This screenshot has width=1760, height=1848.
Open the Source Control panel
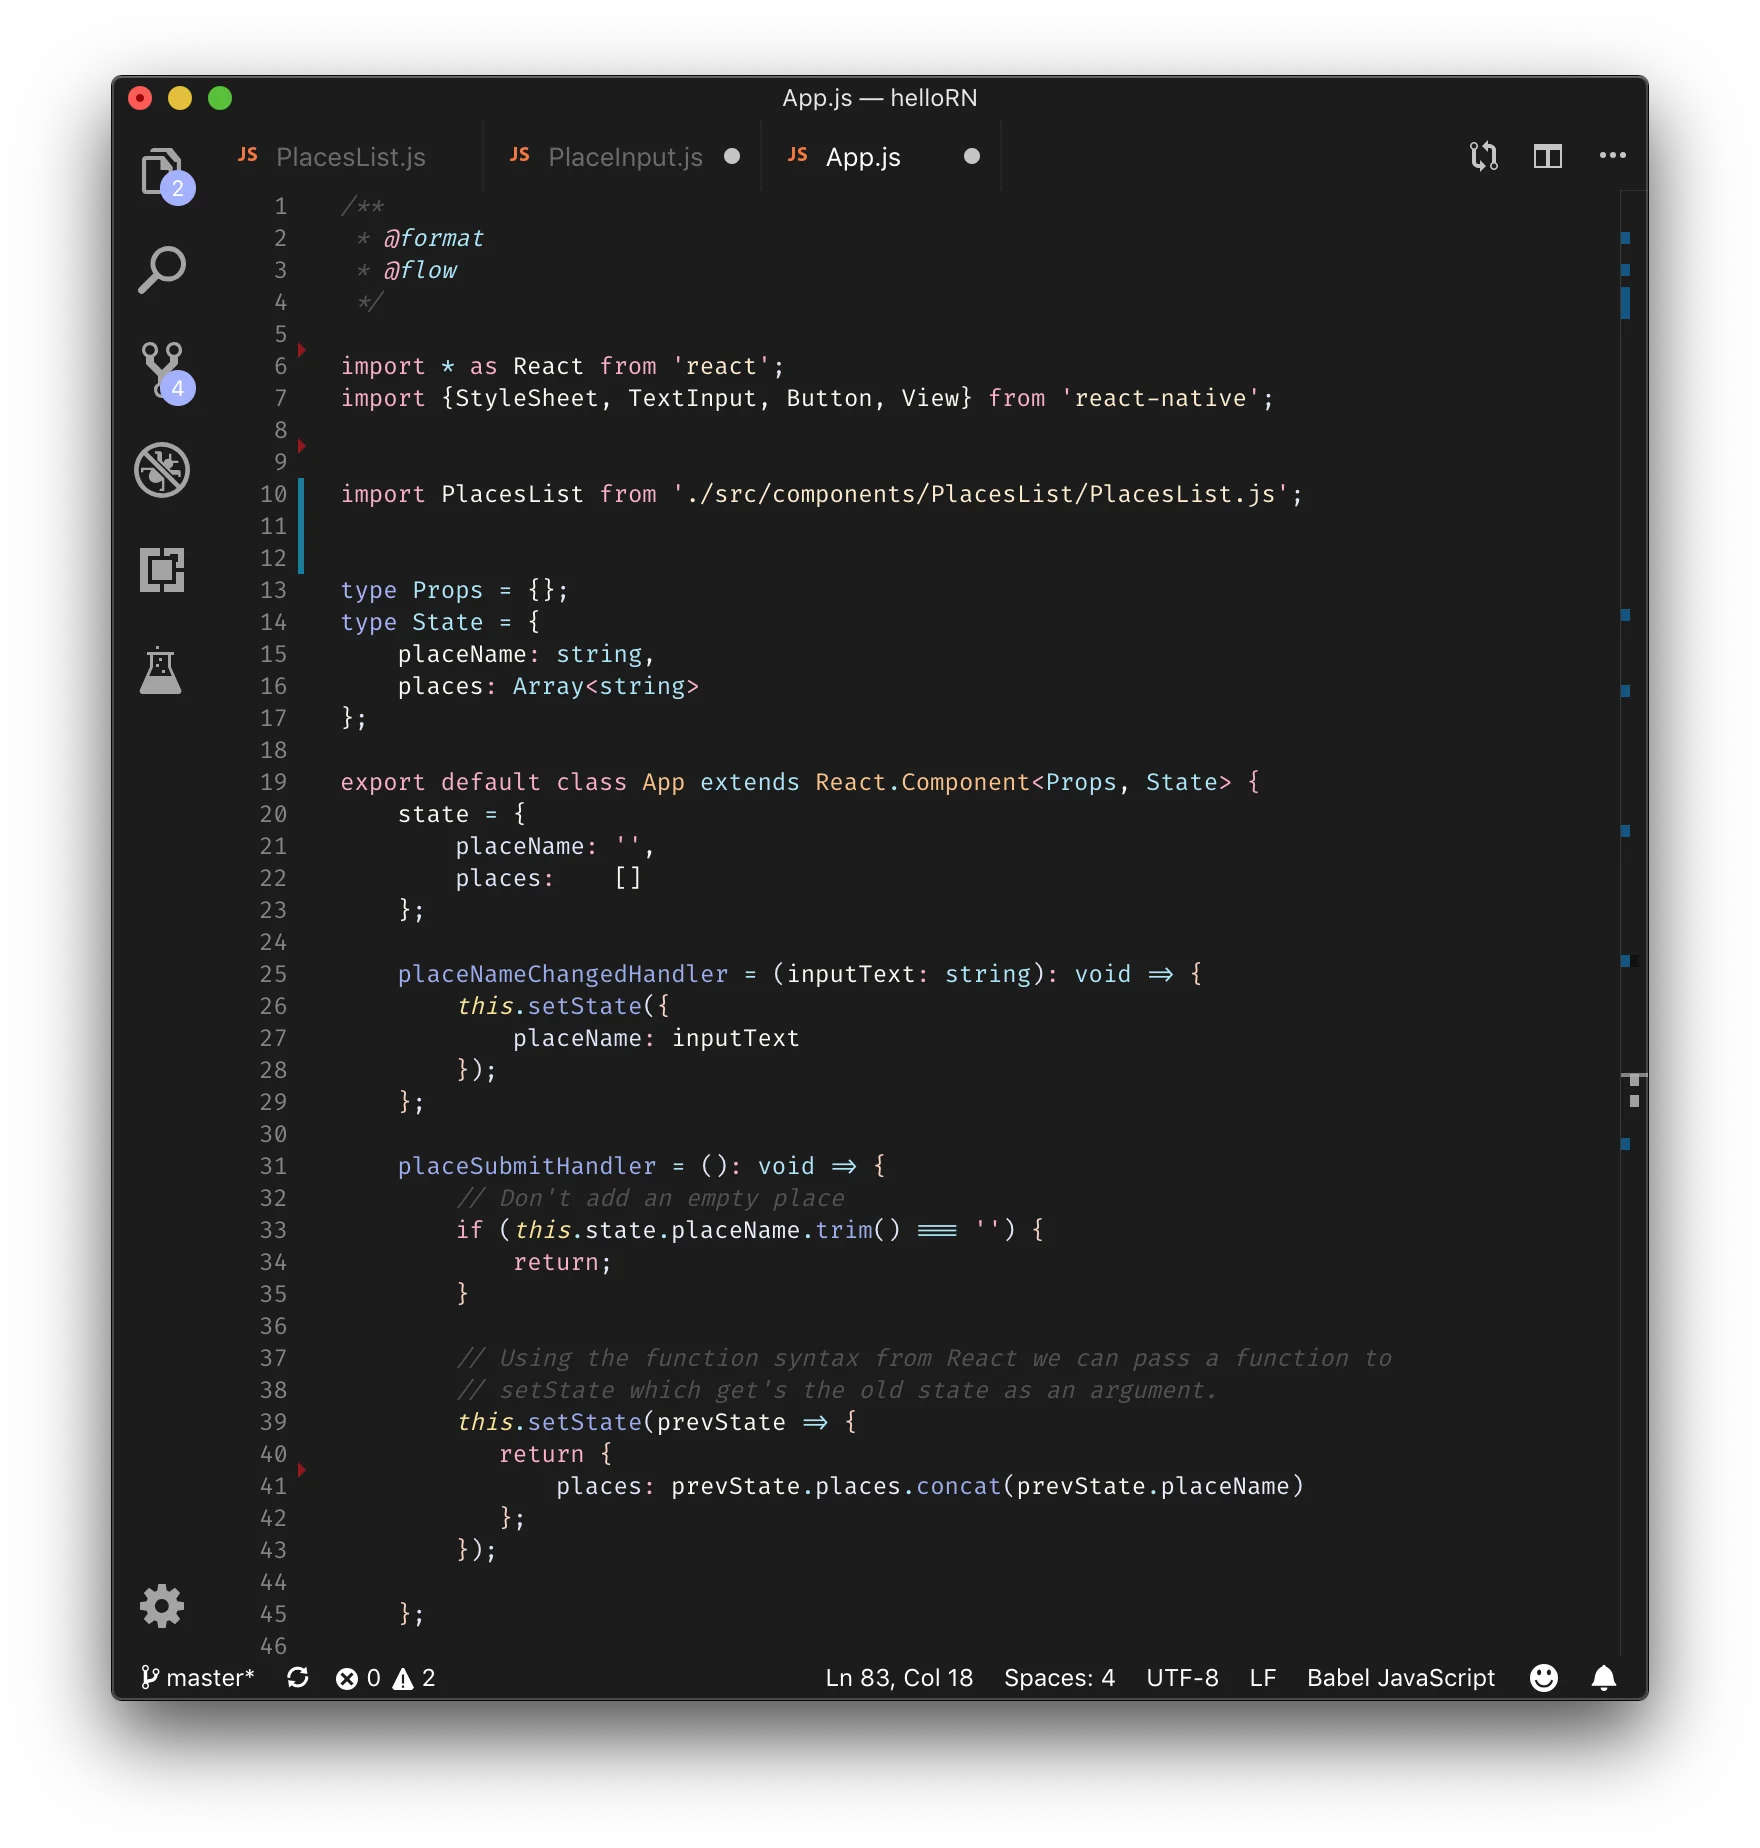point(162,370)
